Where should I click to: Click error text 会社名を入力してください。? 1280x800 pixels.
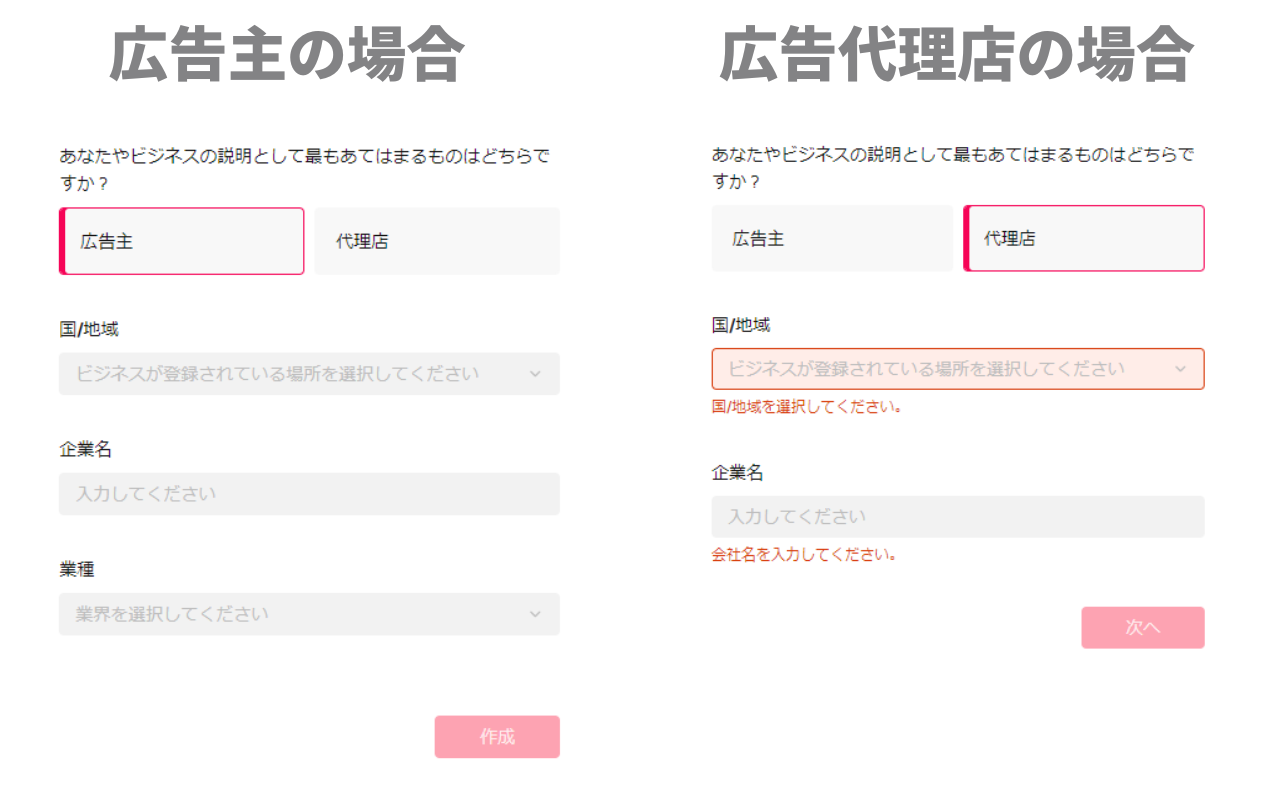(803, 554)
